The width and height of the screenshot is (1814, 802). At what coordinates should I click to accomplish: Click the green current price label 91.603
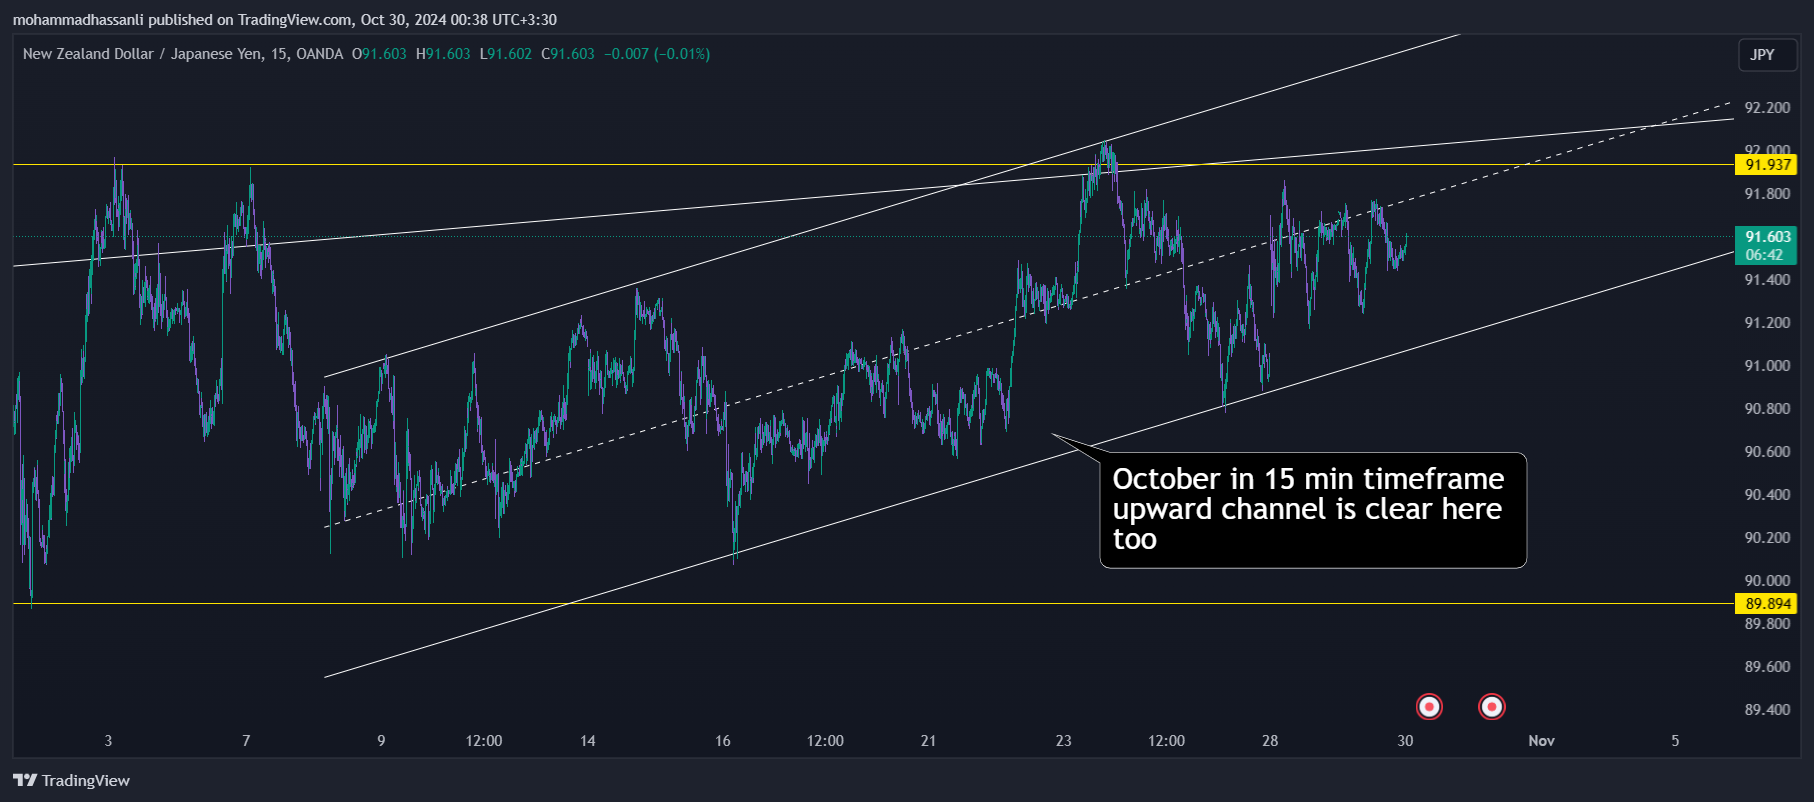[x=1767, y=245]
